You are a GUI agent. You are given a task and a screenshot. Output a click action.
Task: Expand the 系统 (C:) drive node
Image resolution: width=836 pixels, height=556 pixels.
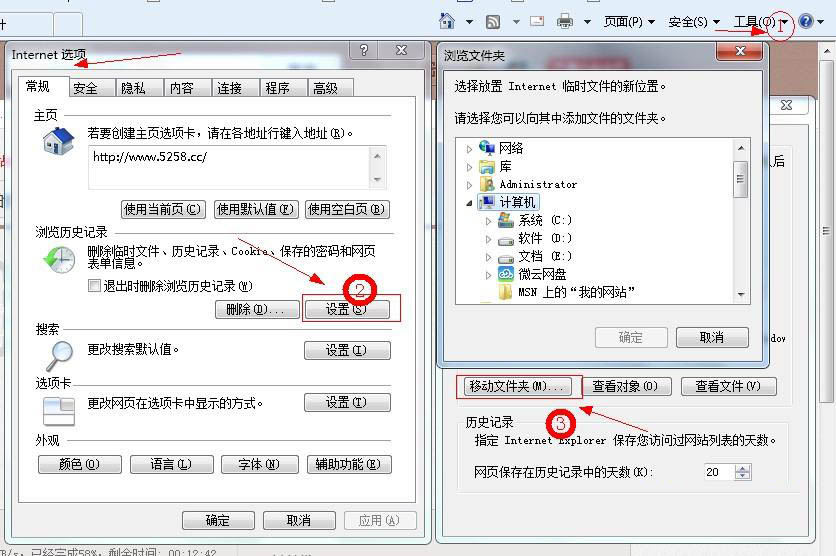pos(488,221)
